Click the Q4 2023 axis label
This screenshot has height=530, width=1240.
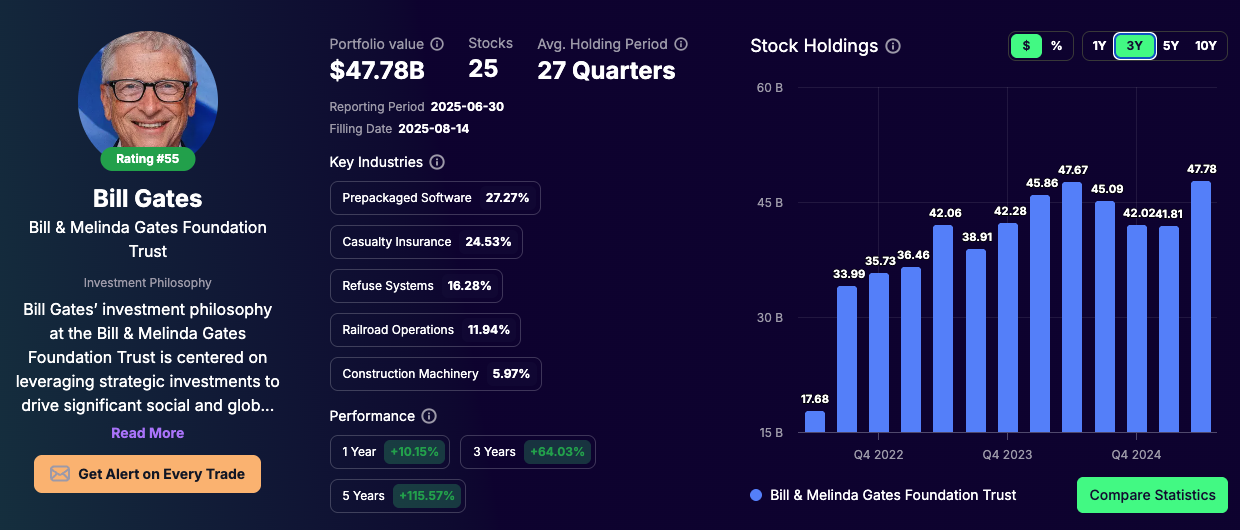(x=1007, y=455)
